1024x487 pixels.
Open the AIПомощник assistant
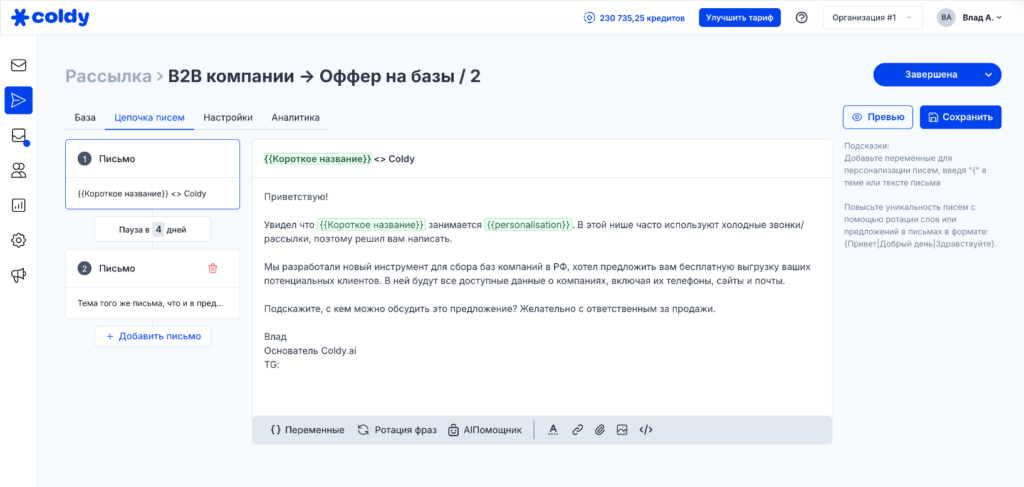[485, 430]
